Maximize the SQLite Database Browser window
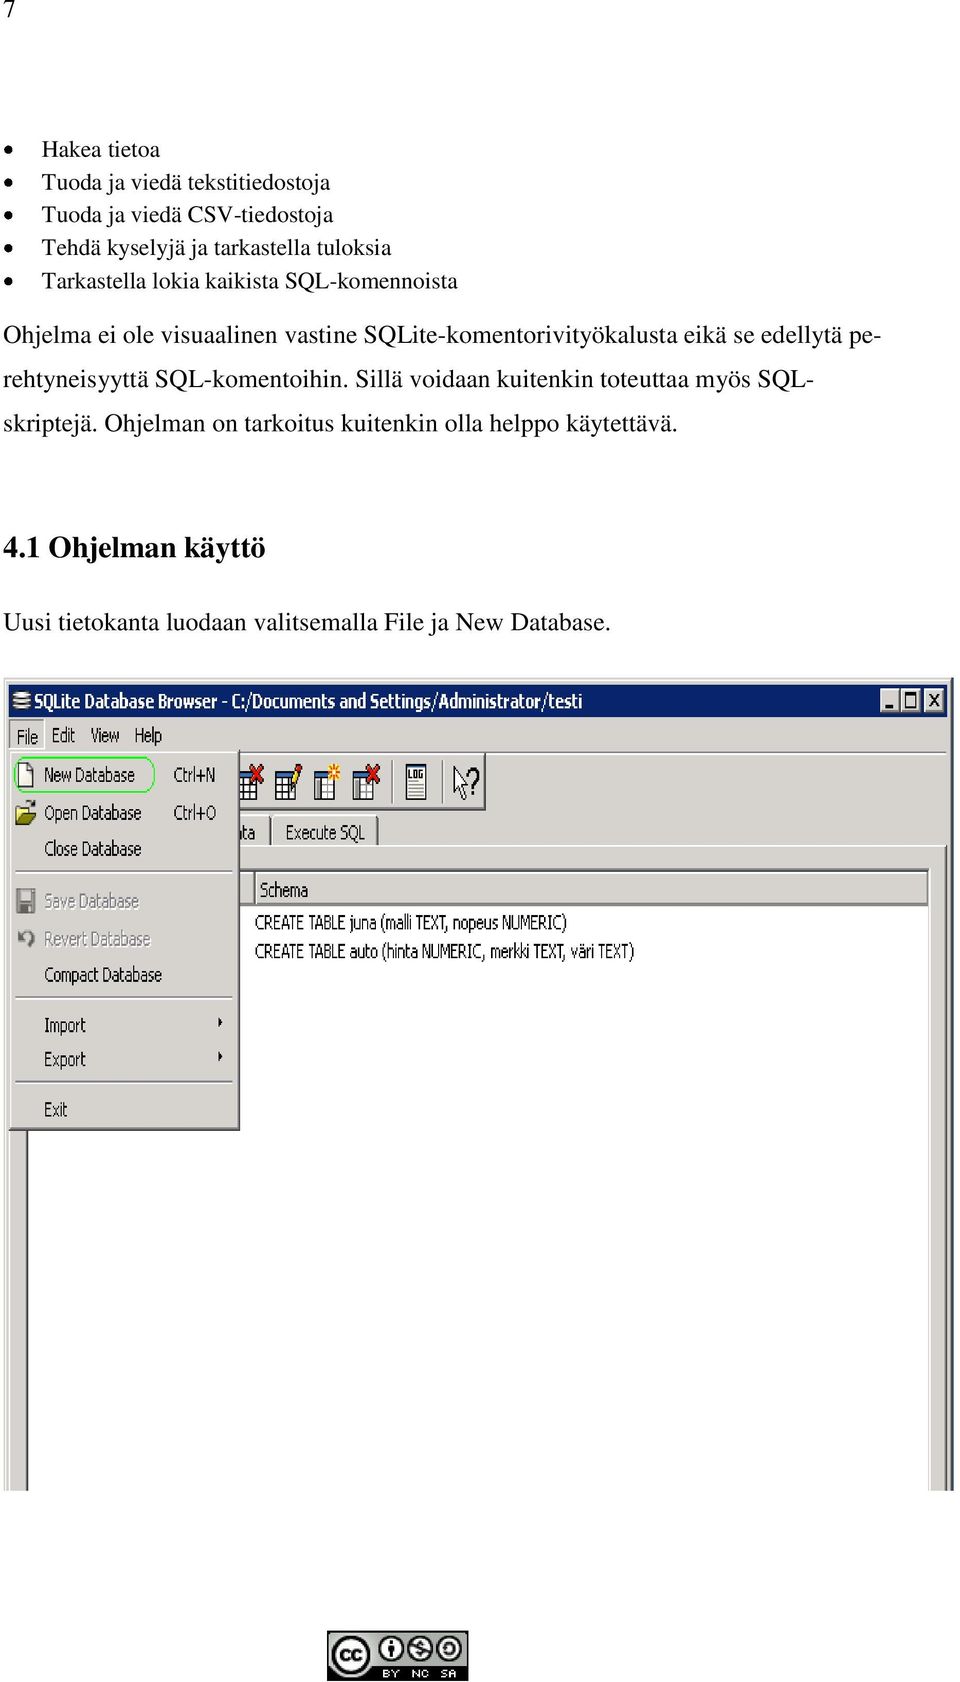960x1682 pixels. pyautogui.click(x=911, y=700)
